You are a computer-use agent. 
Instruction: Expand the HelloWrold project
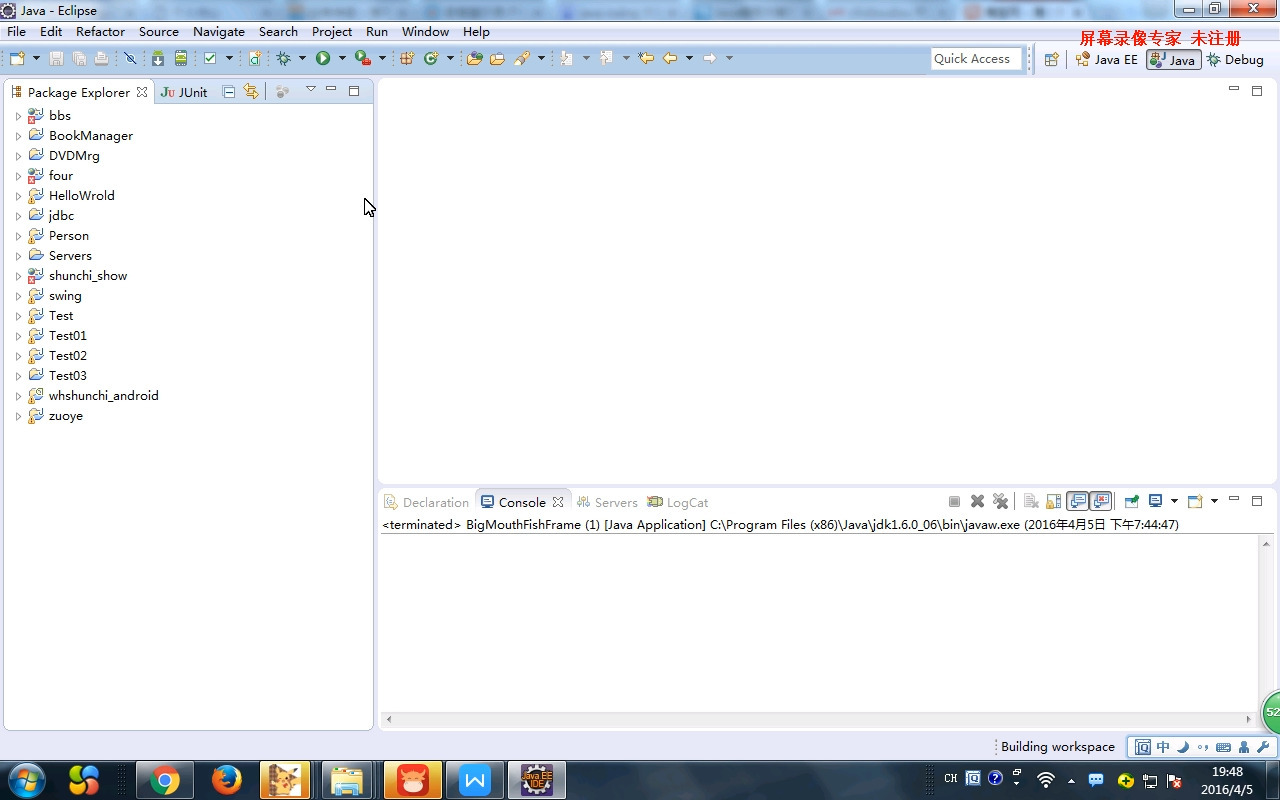coord(18,196)
